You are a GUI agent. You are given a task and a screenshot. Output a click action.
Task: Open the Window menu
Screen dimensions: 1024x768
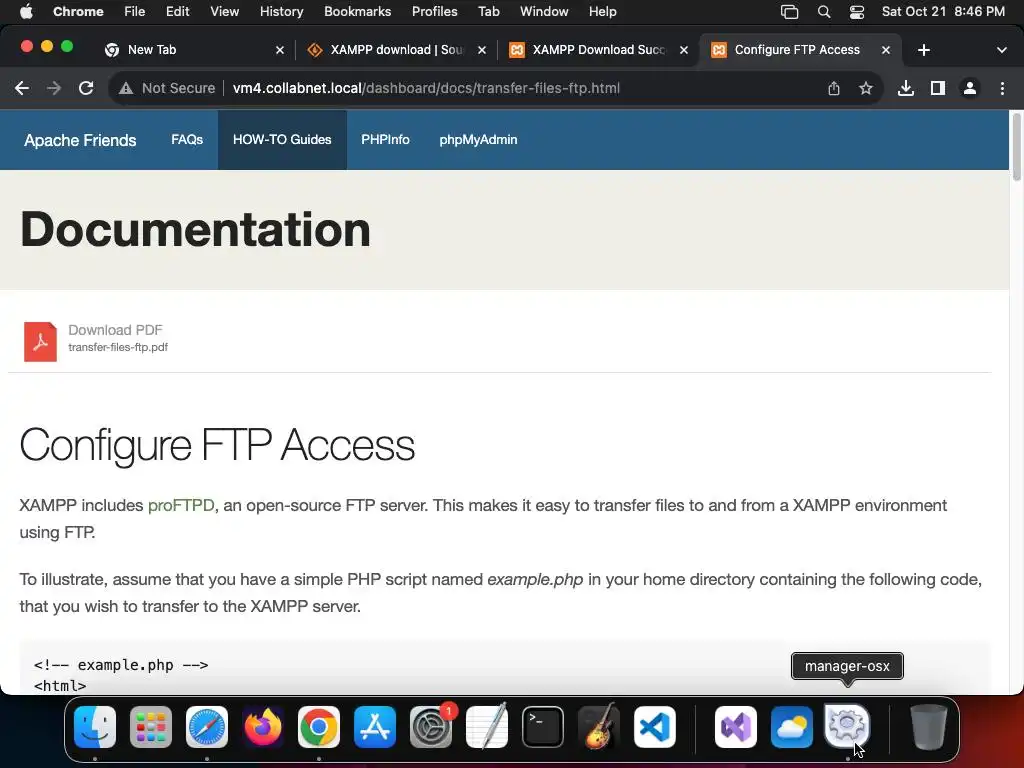(544, 12)
